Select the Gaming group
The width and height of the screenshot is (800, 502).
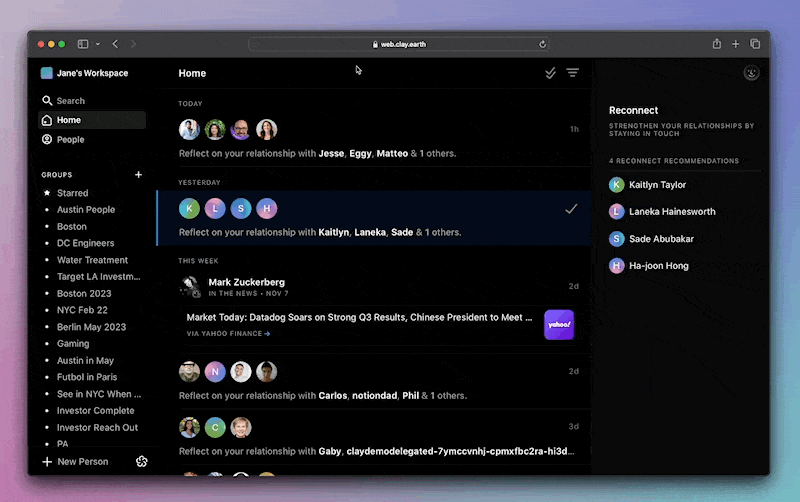73,344
